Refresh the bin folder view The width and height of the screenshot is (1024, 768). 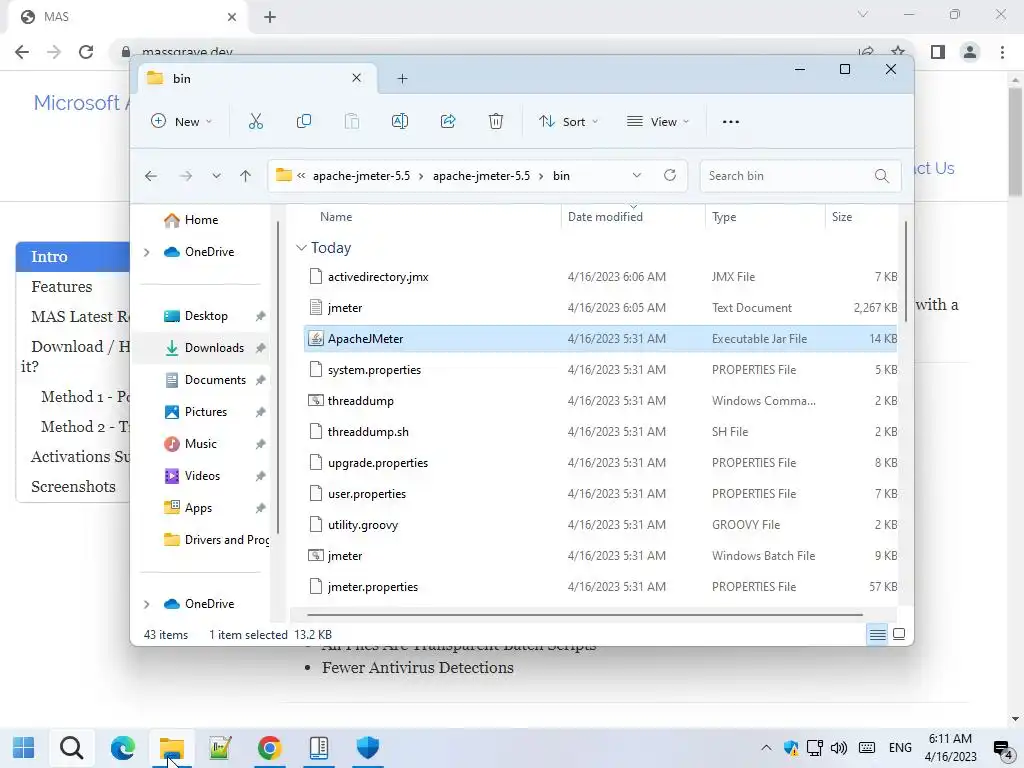pos(669,175)
